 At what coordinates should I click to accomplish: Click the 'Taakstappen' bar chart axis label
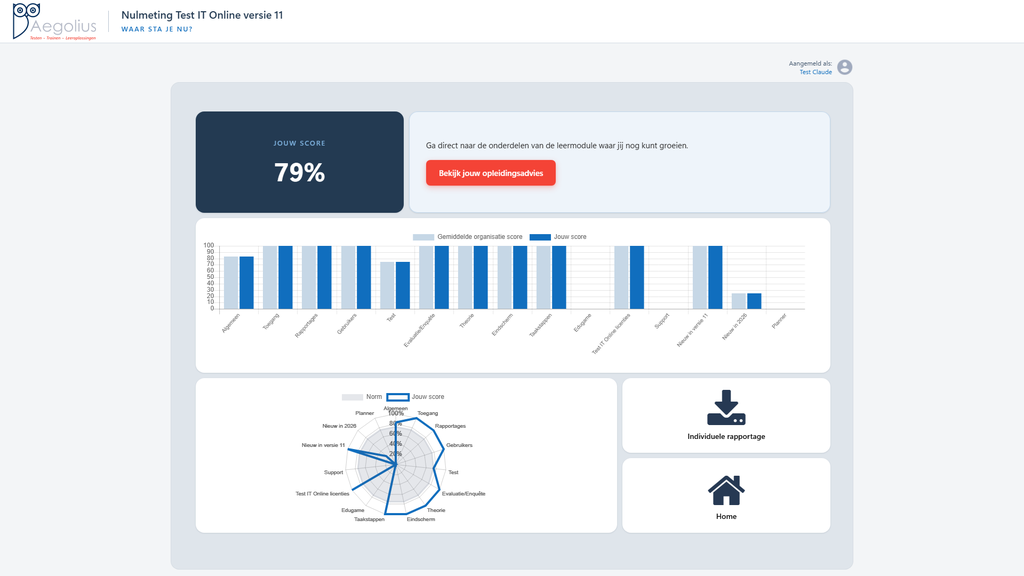pyautogui.click(x=541, y=325)
